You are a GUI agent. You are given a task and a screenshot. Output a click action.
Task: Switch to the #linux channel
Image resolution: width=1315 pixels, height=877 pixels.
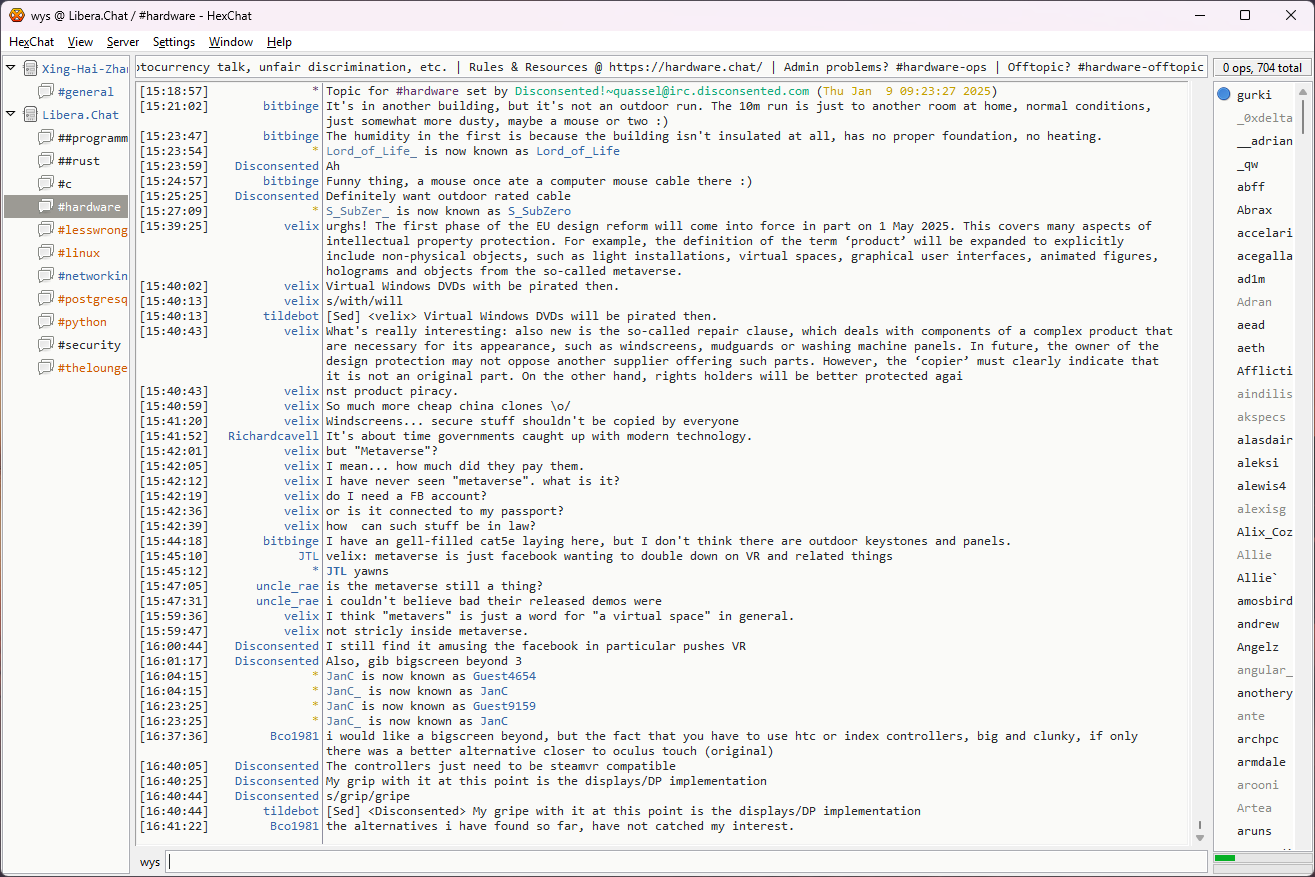pos(79,253)
